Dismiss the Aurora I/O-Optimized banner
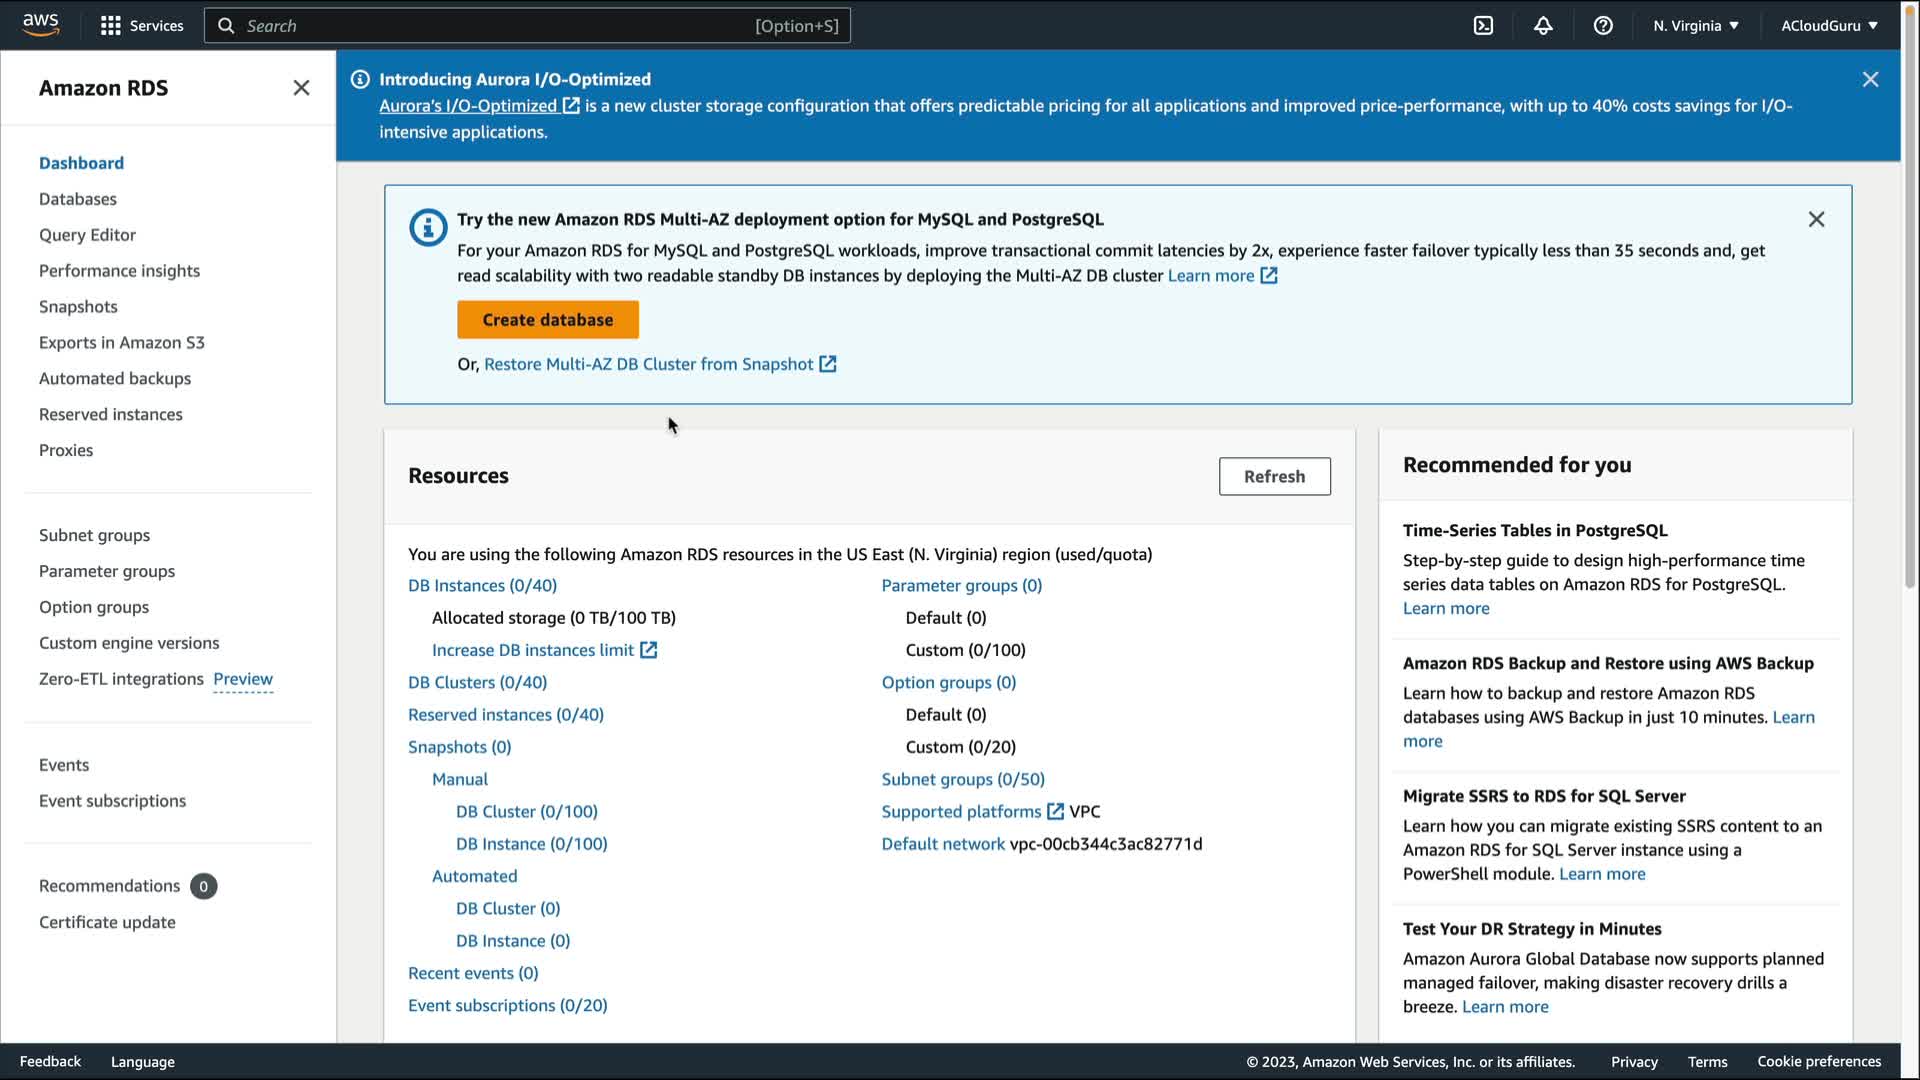 (x=1870, y=80)
